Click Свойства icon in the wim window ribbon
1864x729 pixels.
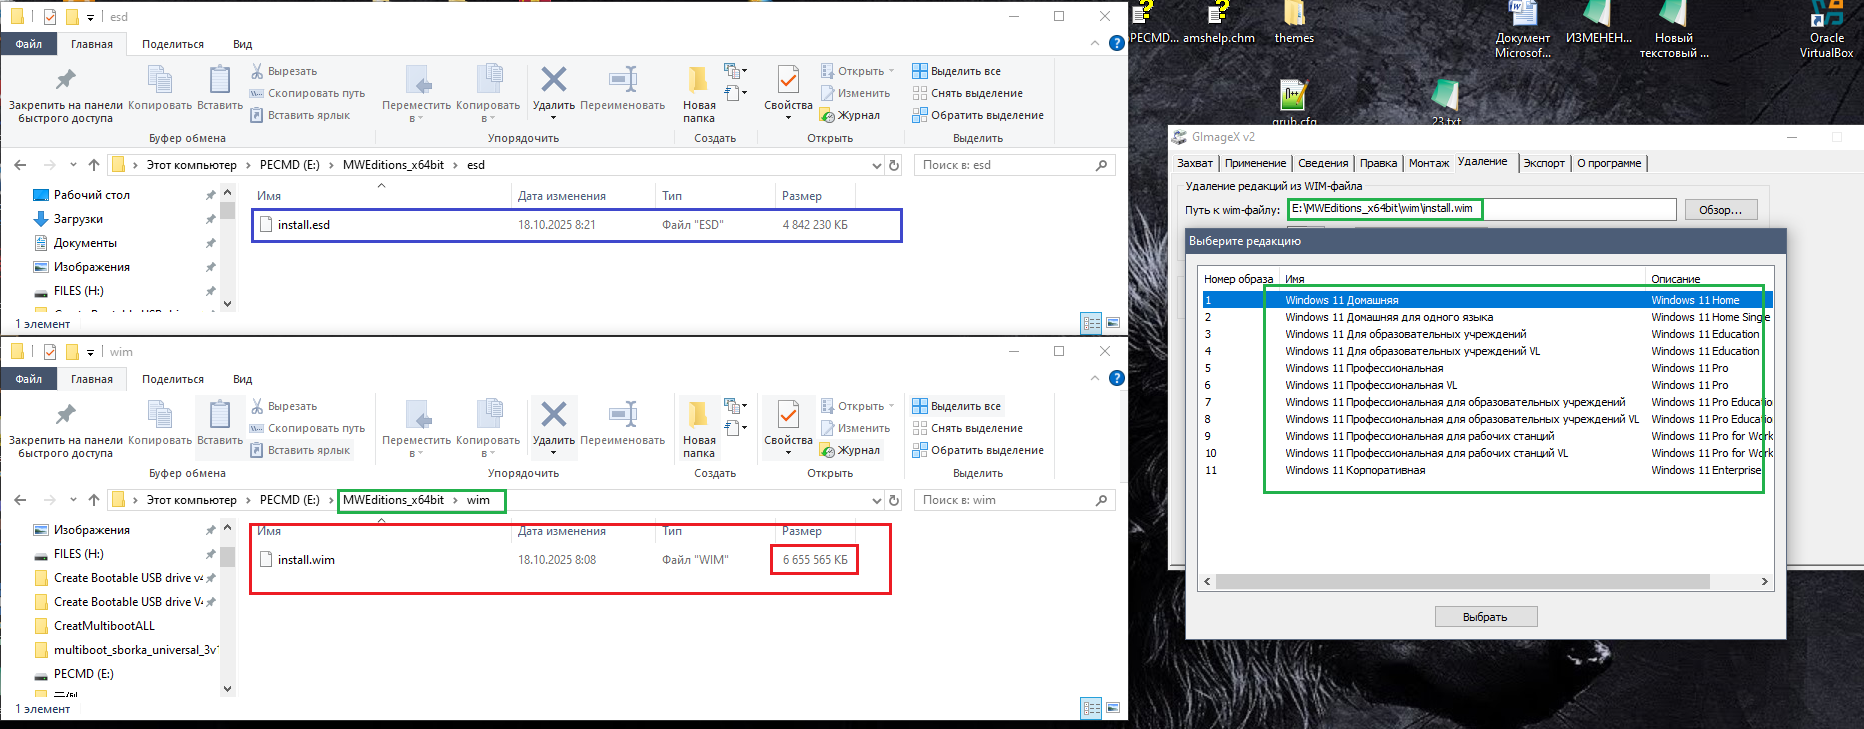(788, 415)
